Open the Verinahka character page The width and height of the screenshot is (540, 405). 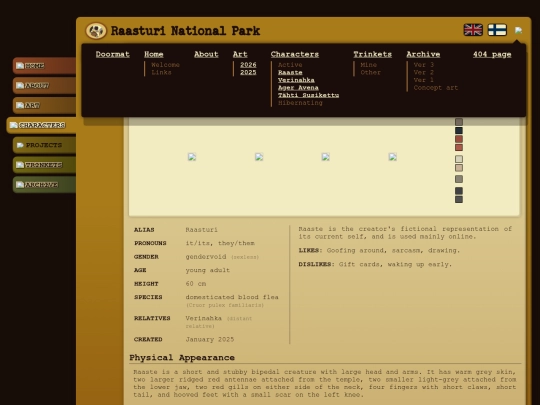click(296, 80)
